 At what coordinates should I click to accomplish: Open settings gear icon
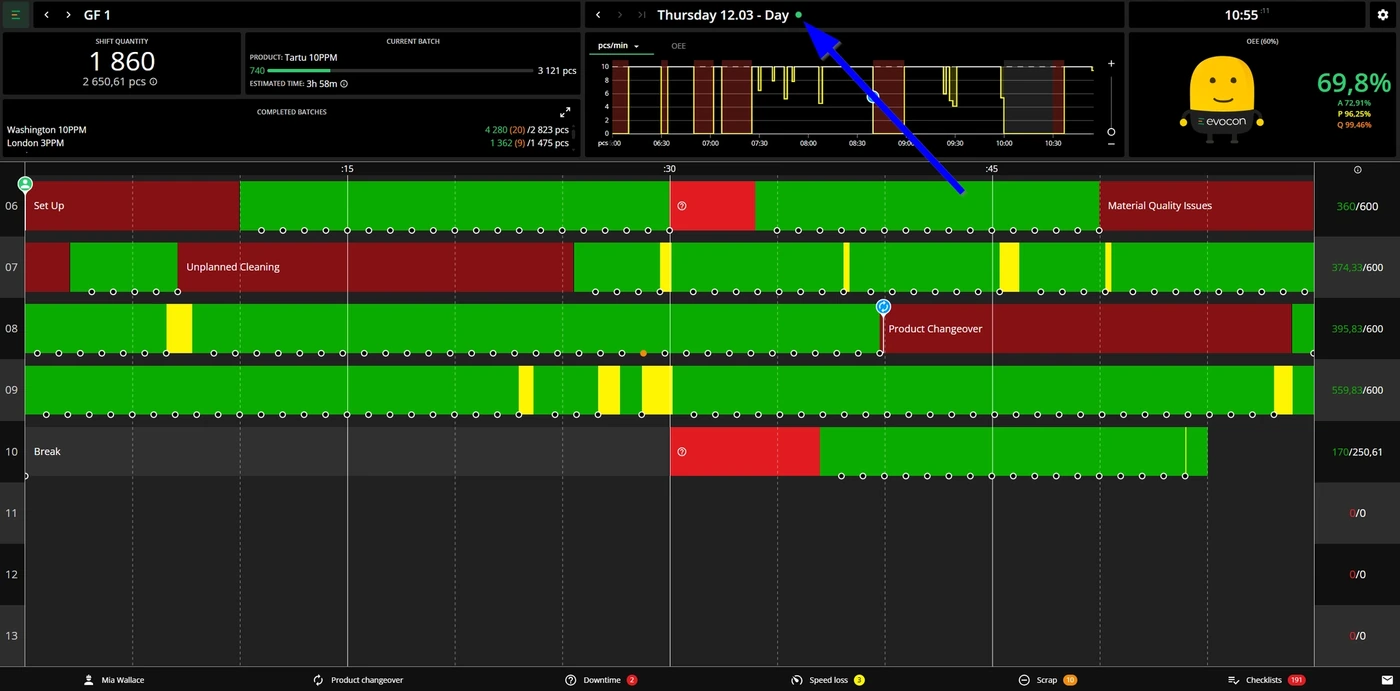1383,15
